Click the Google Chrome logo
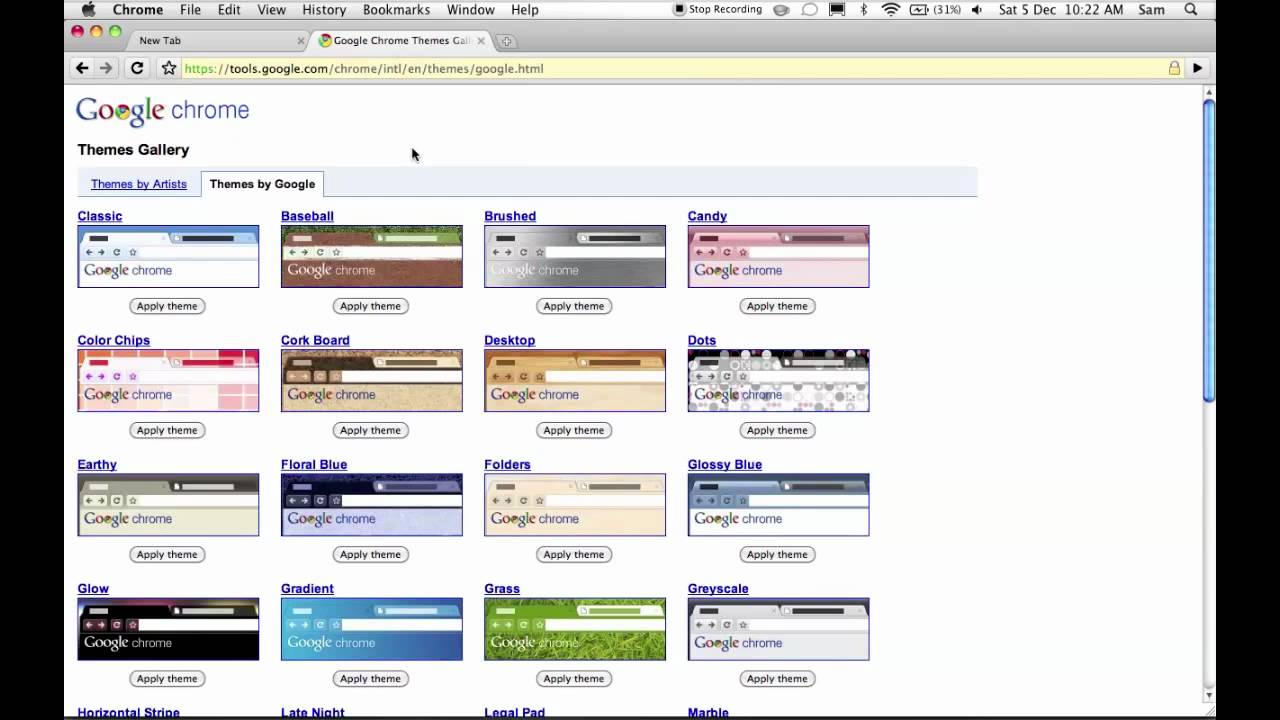This screenshot has height=720, width=1280. tap(163, 111)
